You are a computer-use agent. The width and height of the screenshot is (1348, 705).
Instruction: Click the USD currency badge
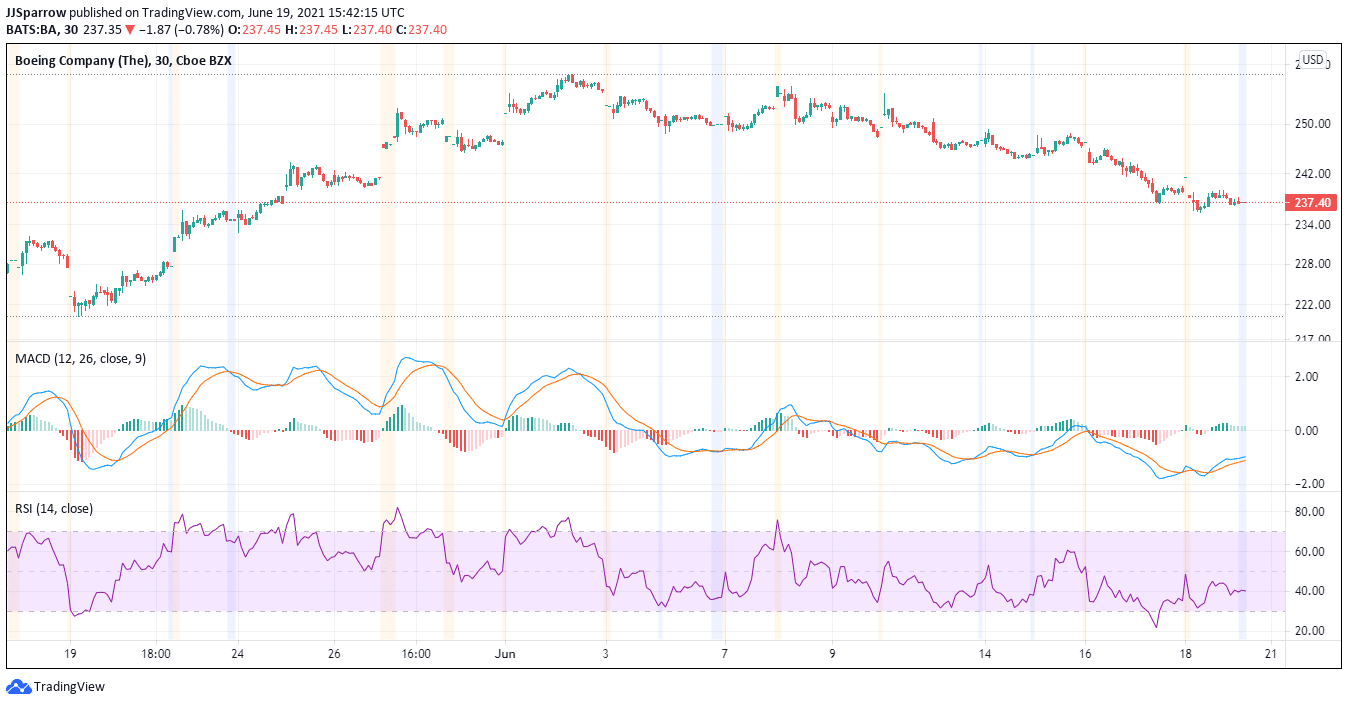(1313, 60)
